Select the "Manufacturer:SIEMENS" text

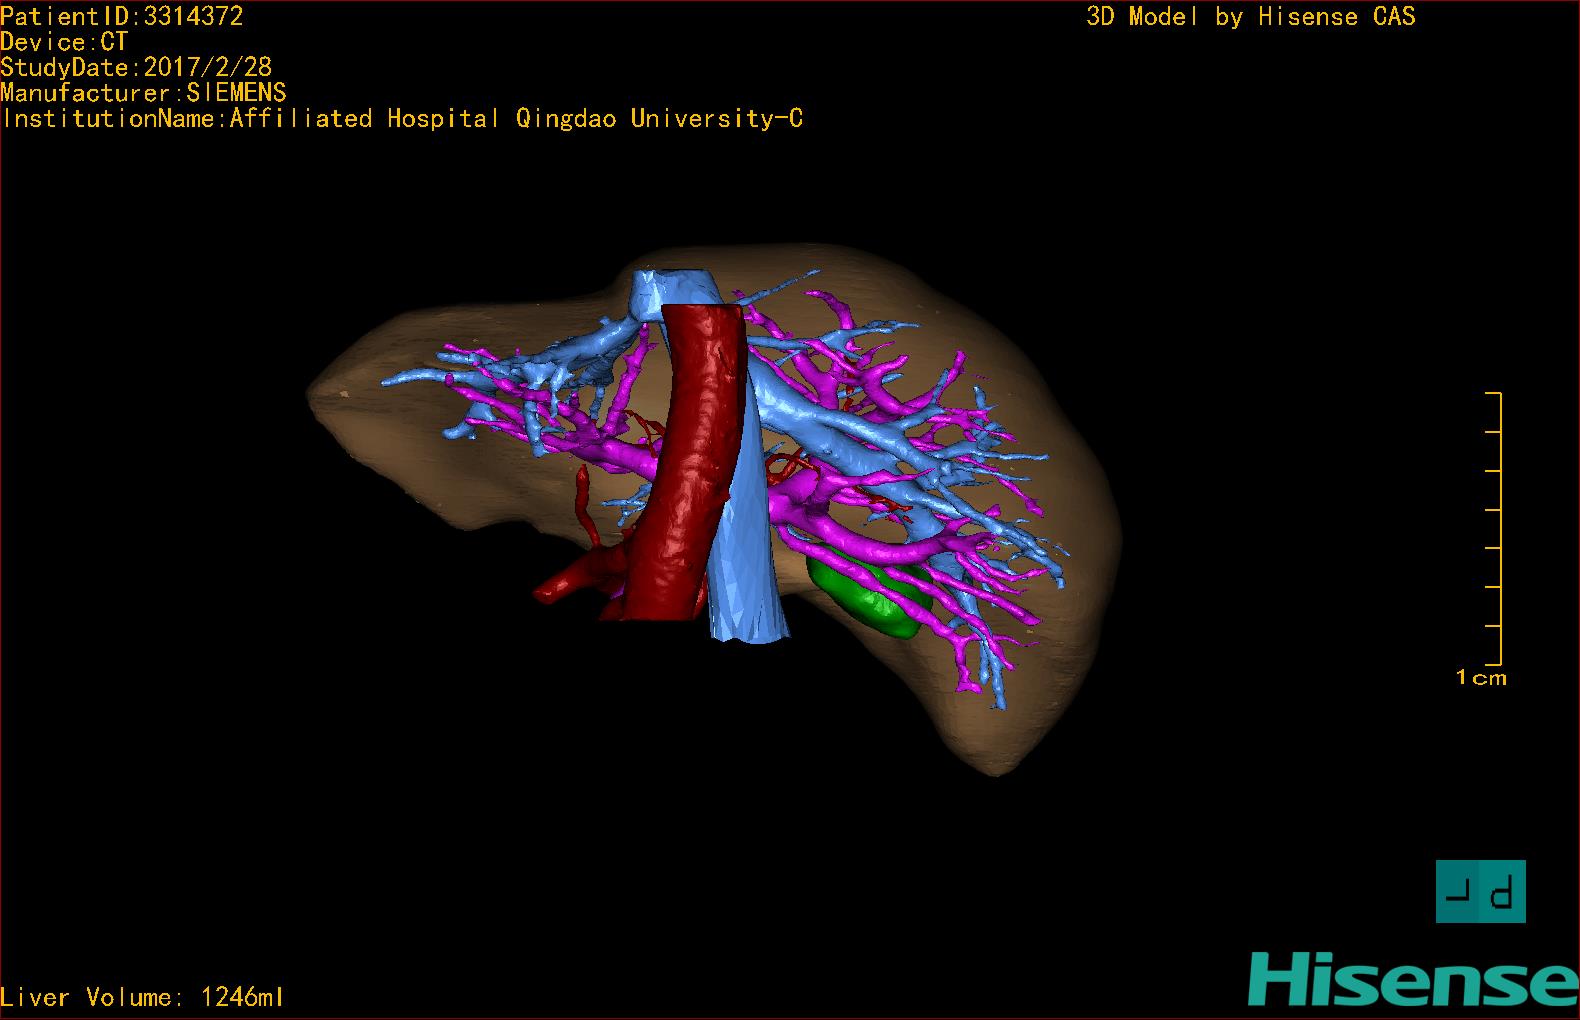[143, 93]
